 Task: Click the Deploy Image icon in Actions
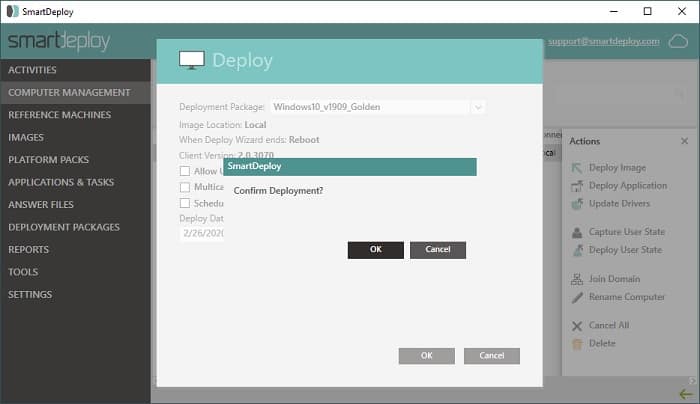(577, 168)
